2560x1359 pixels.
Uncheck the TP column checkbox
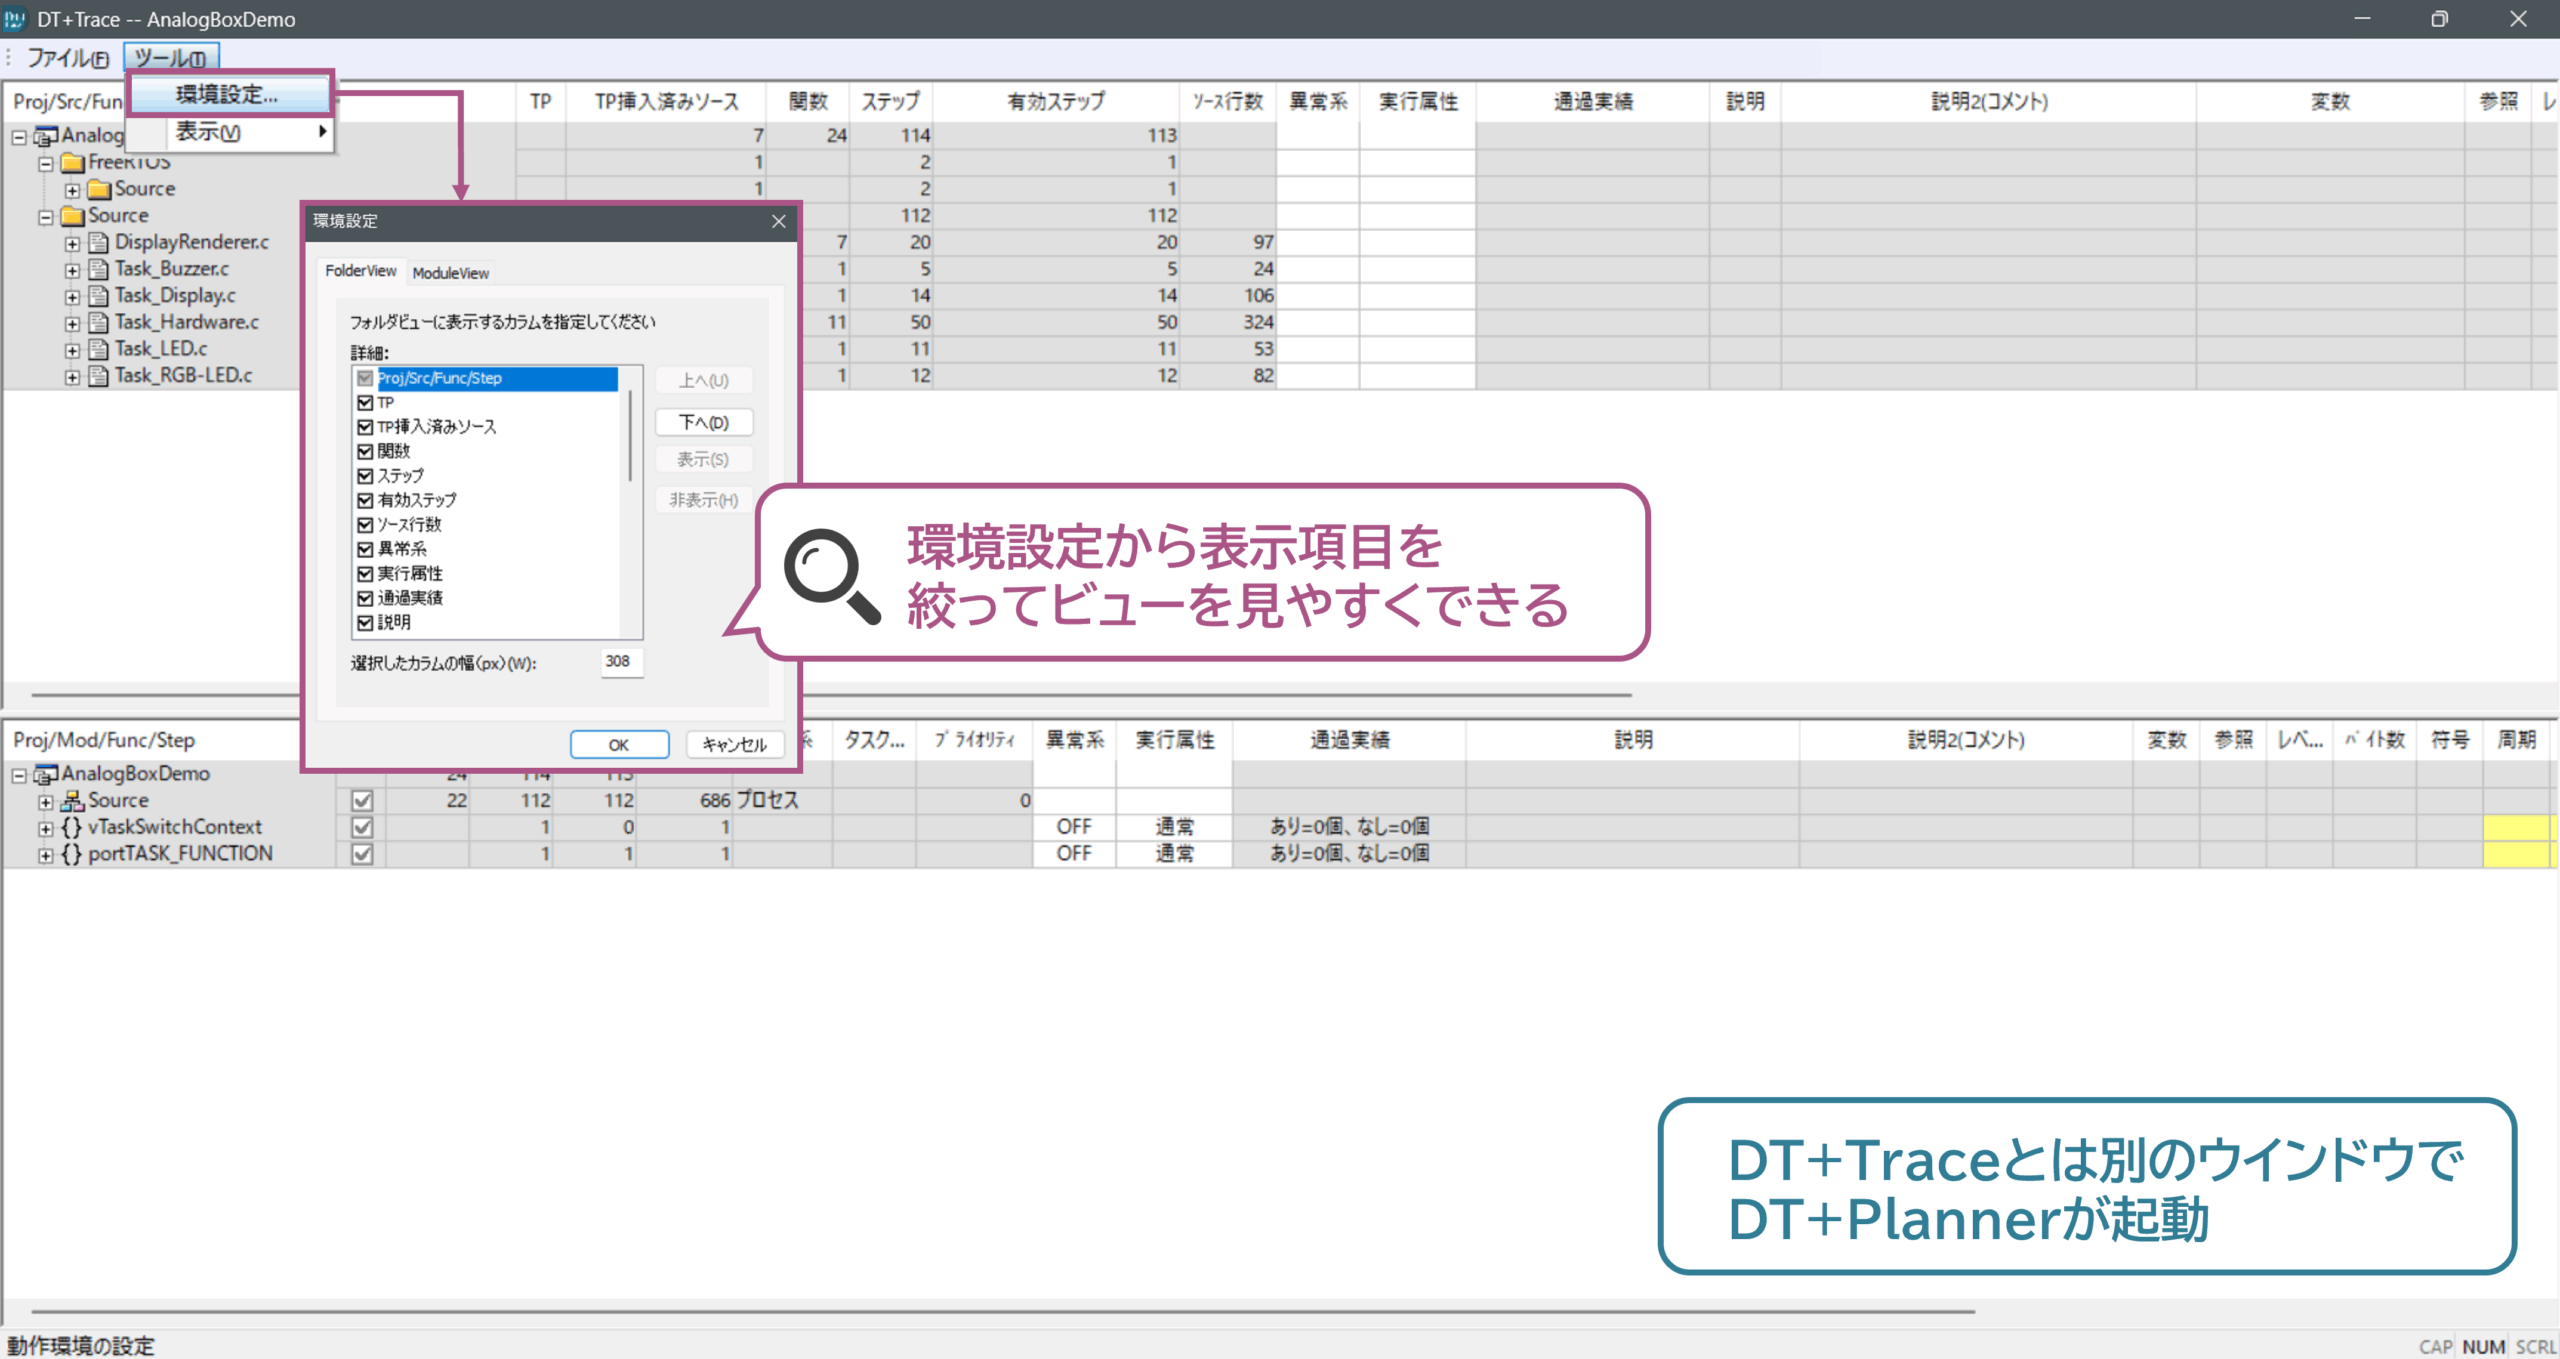365,403
